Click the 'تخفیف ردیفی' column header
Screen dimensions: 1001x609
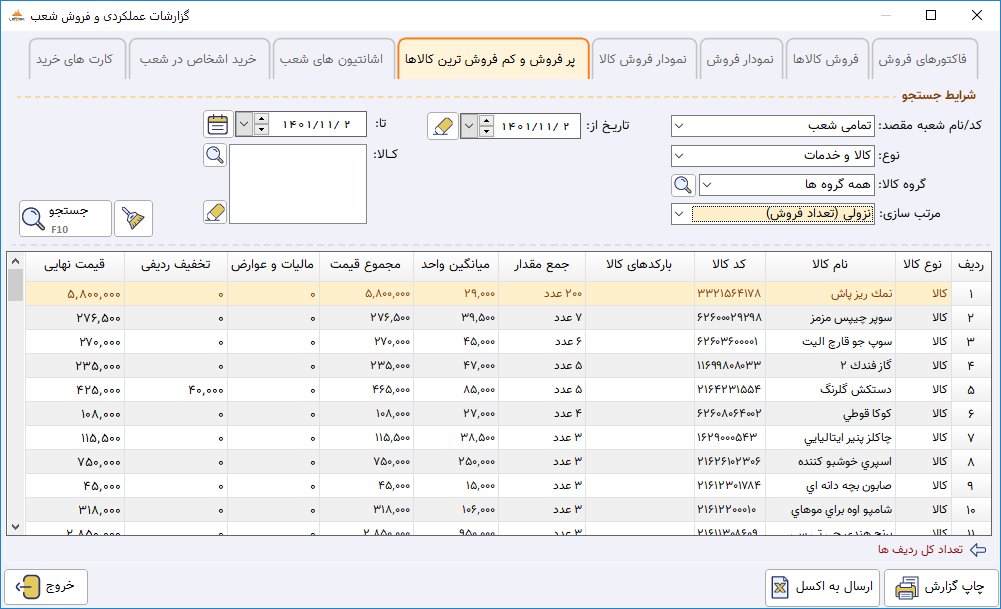pyautogui.click(x=176, y=265)
